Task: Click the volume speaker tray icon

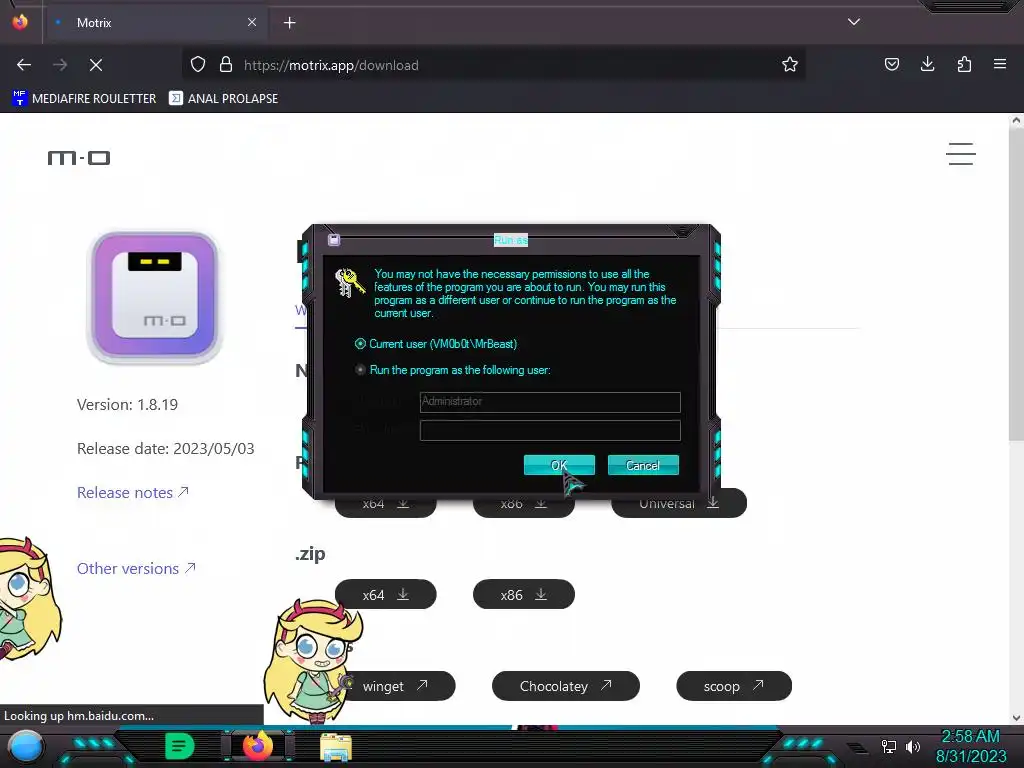Action: click(913, 746)
